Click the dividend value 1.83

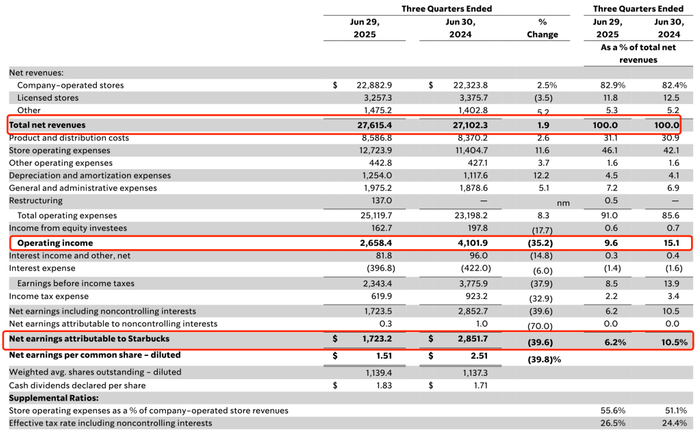point(384,386)
